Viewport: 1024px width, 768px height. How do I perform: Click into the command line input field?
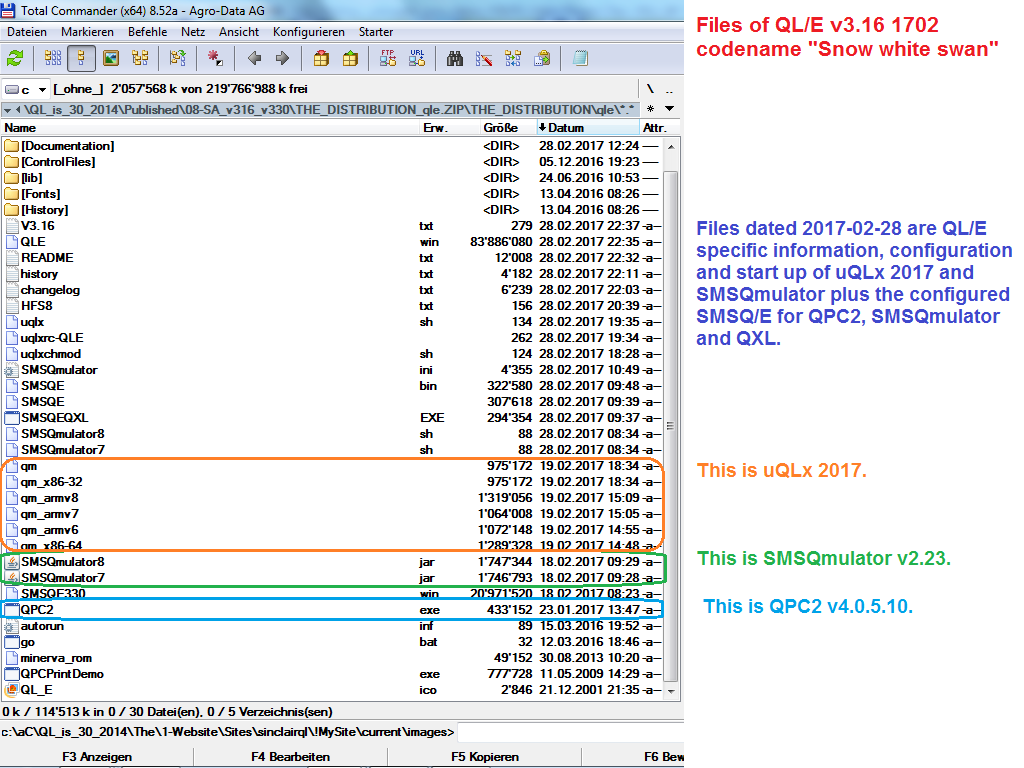click(x=569, y=732)
